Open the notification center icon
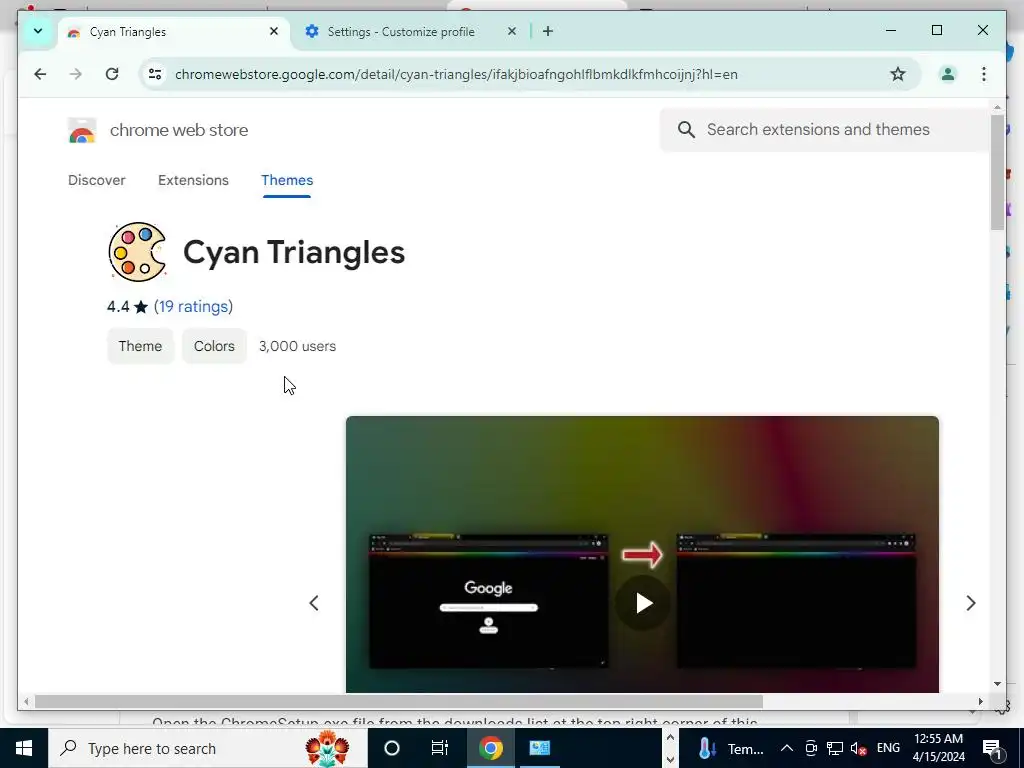1024x768 pixels. 992,748
